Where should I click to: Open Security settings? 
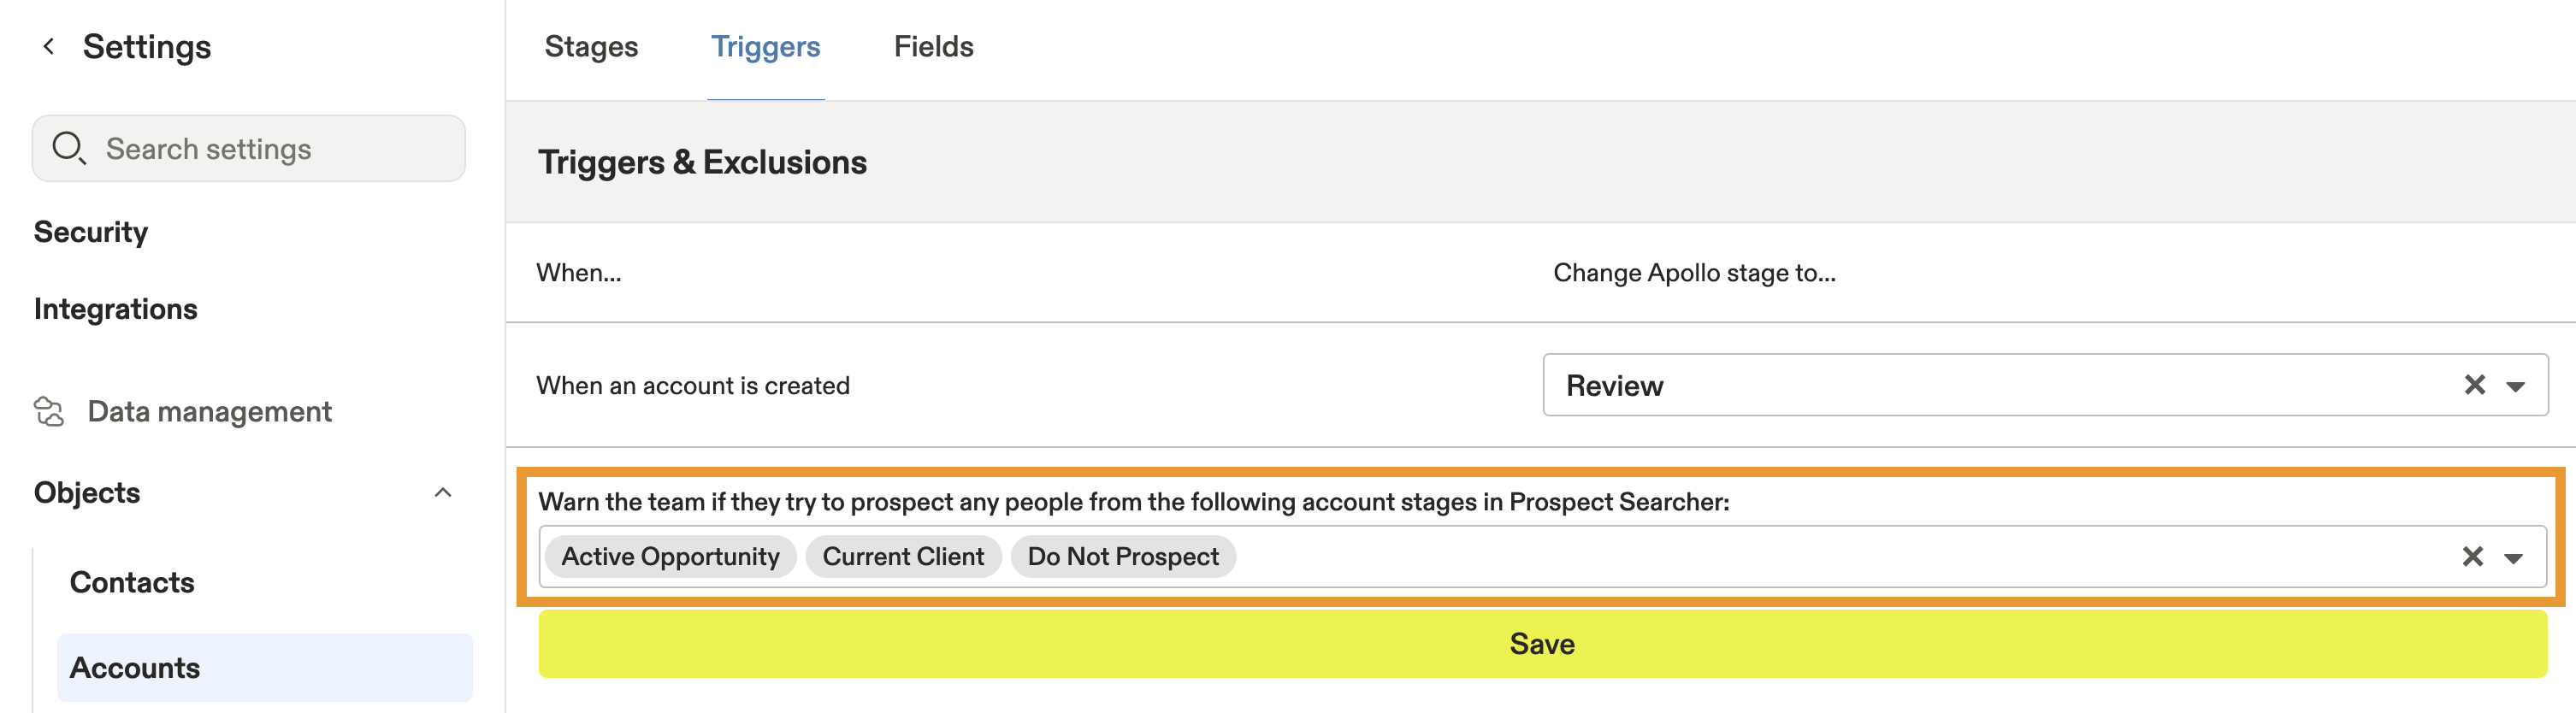[91, 231]
